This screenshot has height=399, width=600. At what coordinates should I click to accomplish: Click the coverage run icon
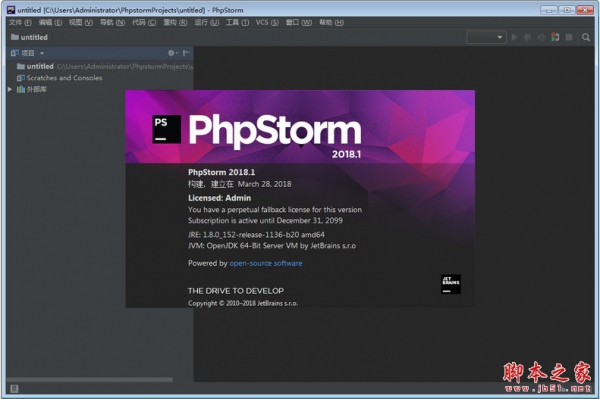point(541,37)
